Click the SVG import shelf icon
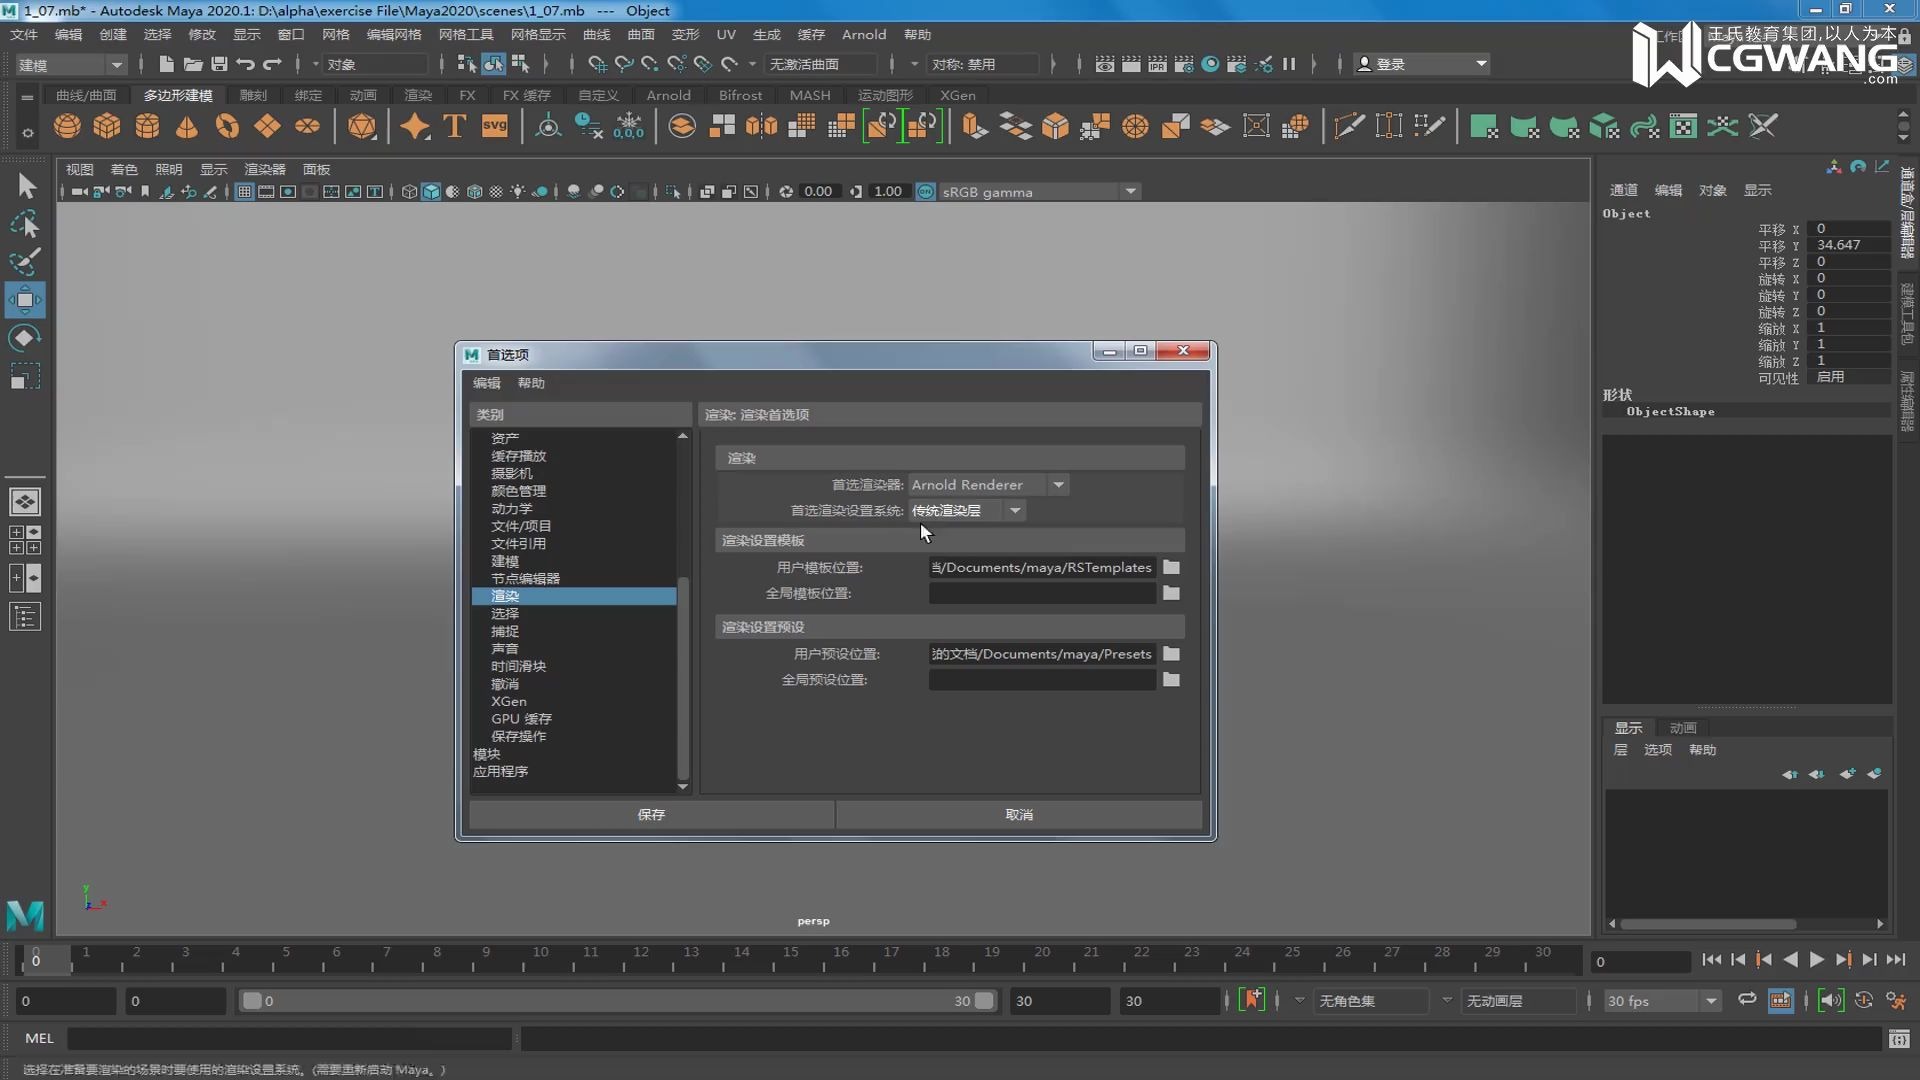 pyautogui.click(x=495, y=126)
